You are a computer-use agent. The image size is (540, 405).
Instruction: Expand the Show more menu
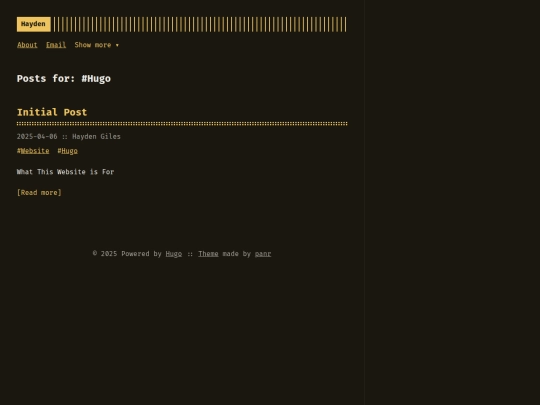tap(97, 45)
